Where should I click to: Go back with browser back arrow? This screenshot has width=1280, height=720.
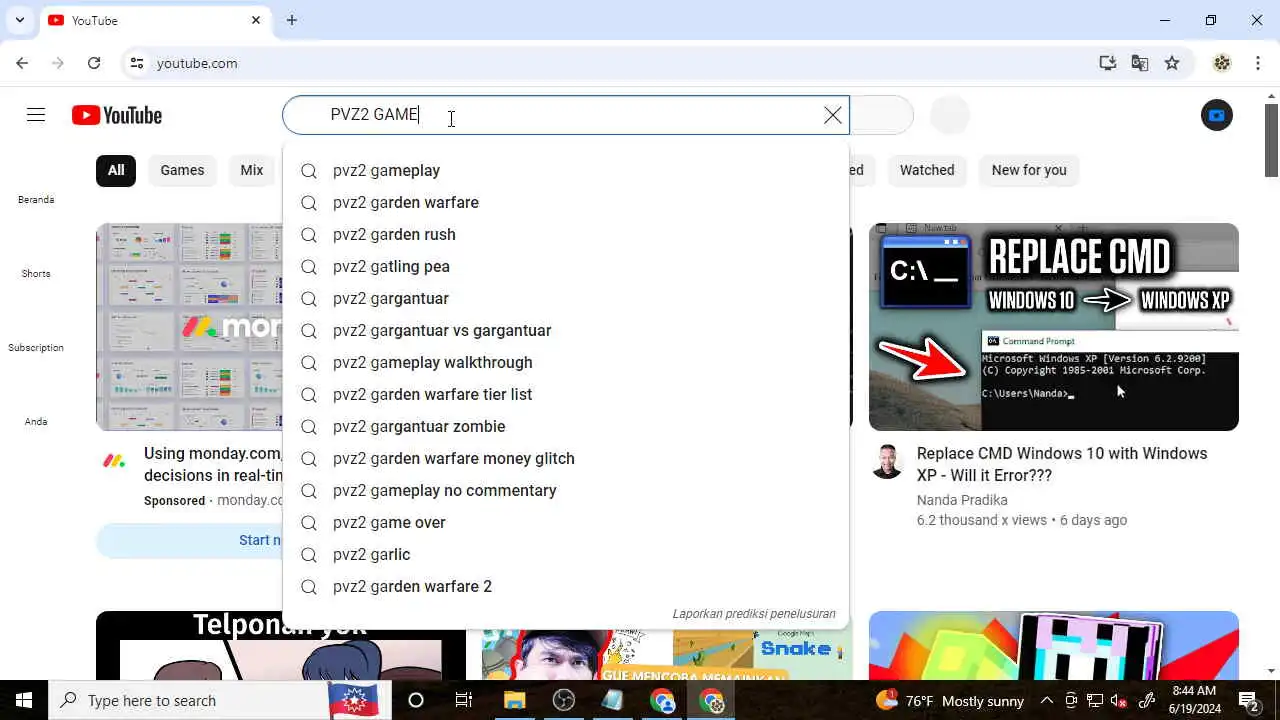pyautogui.click(x=22, y=63)
